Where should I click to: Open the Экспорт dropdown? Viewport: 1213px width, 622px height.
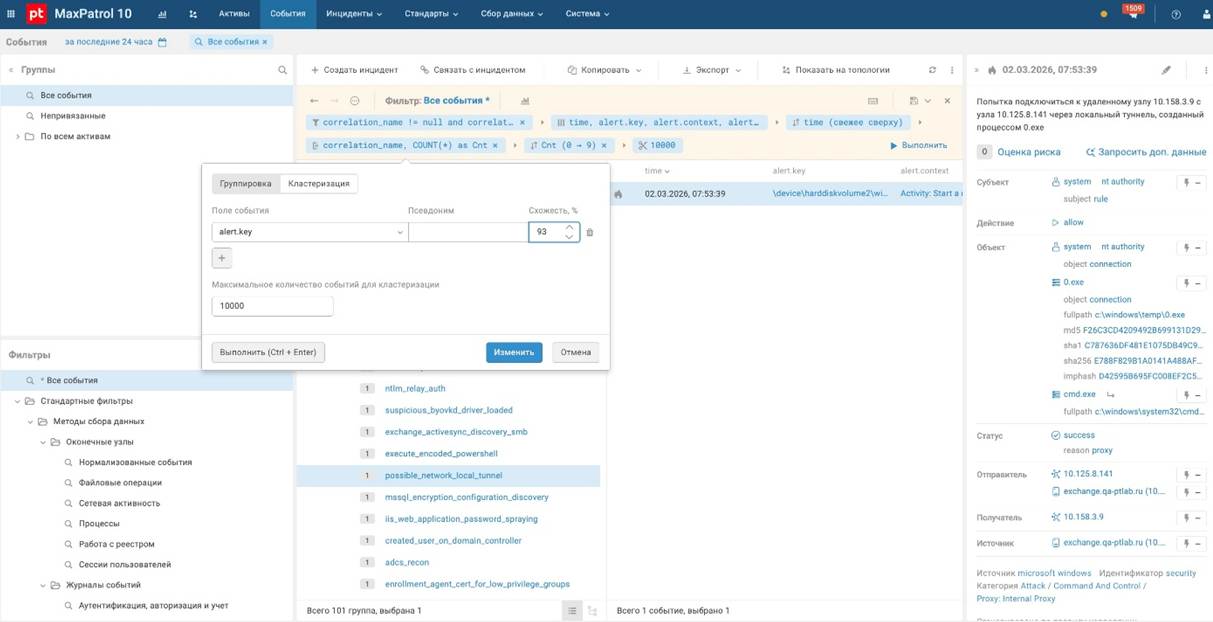click(712, 70)
